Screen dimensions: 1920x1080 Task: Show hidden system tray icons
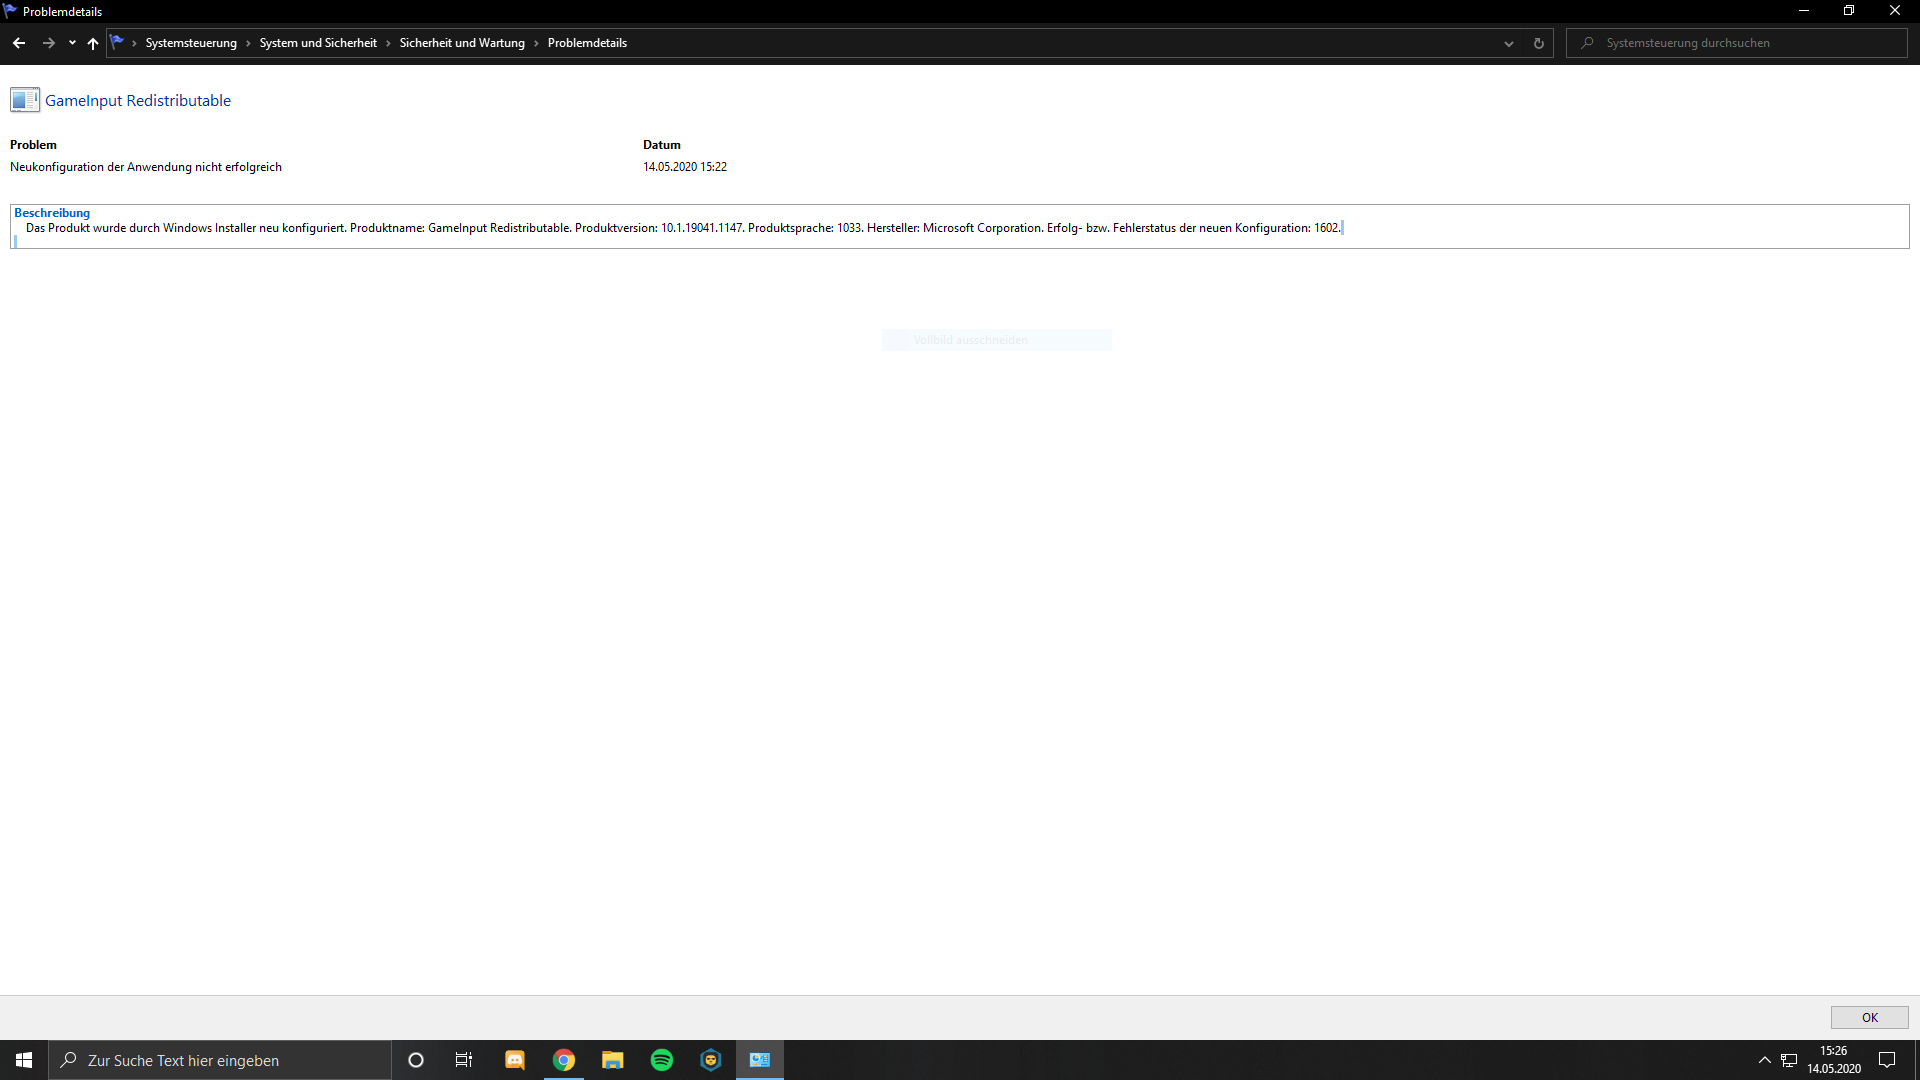tap(1764, 1060)
